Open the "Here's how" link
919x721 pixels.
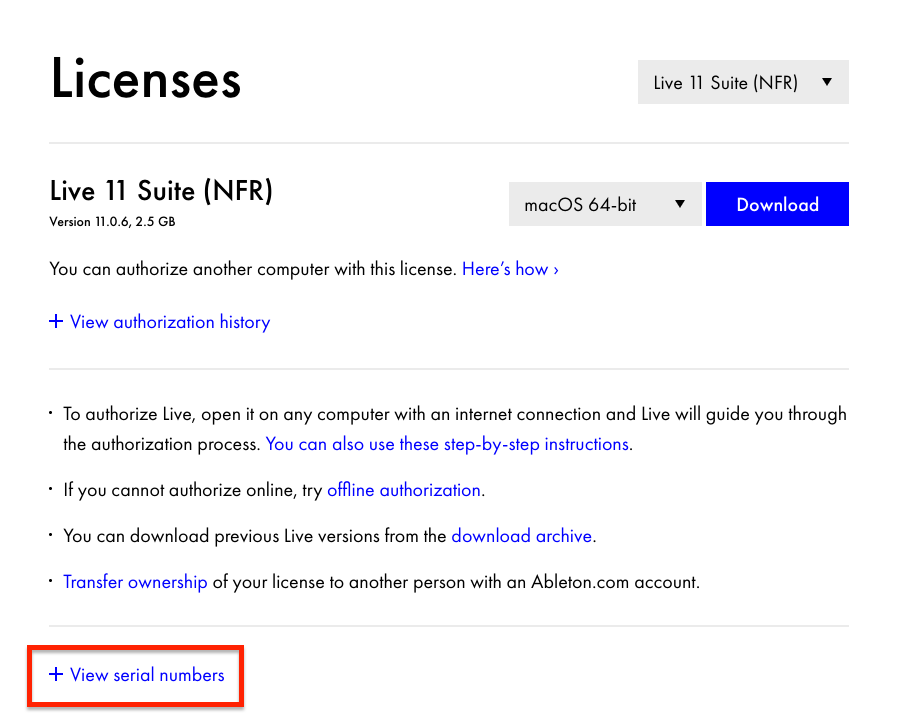tap(510, 269)
